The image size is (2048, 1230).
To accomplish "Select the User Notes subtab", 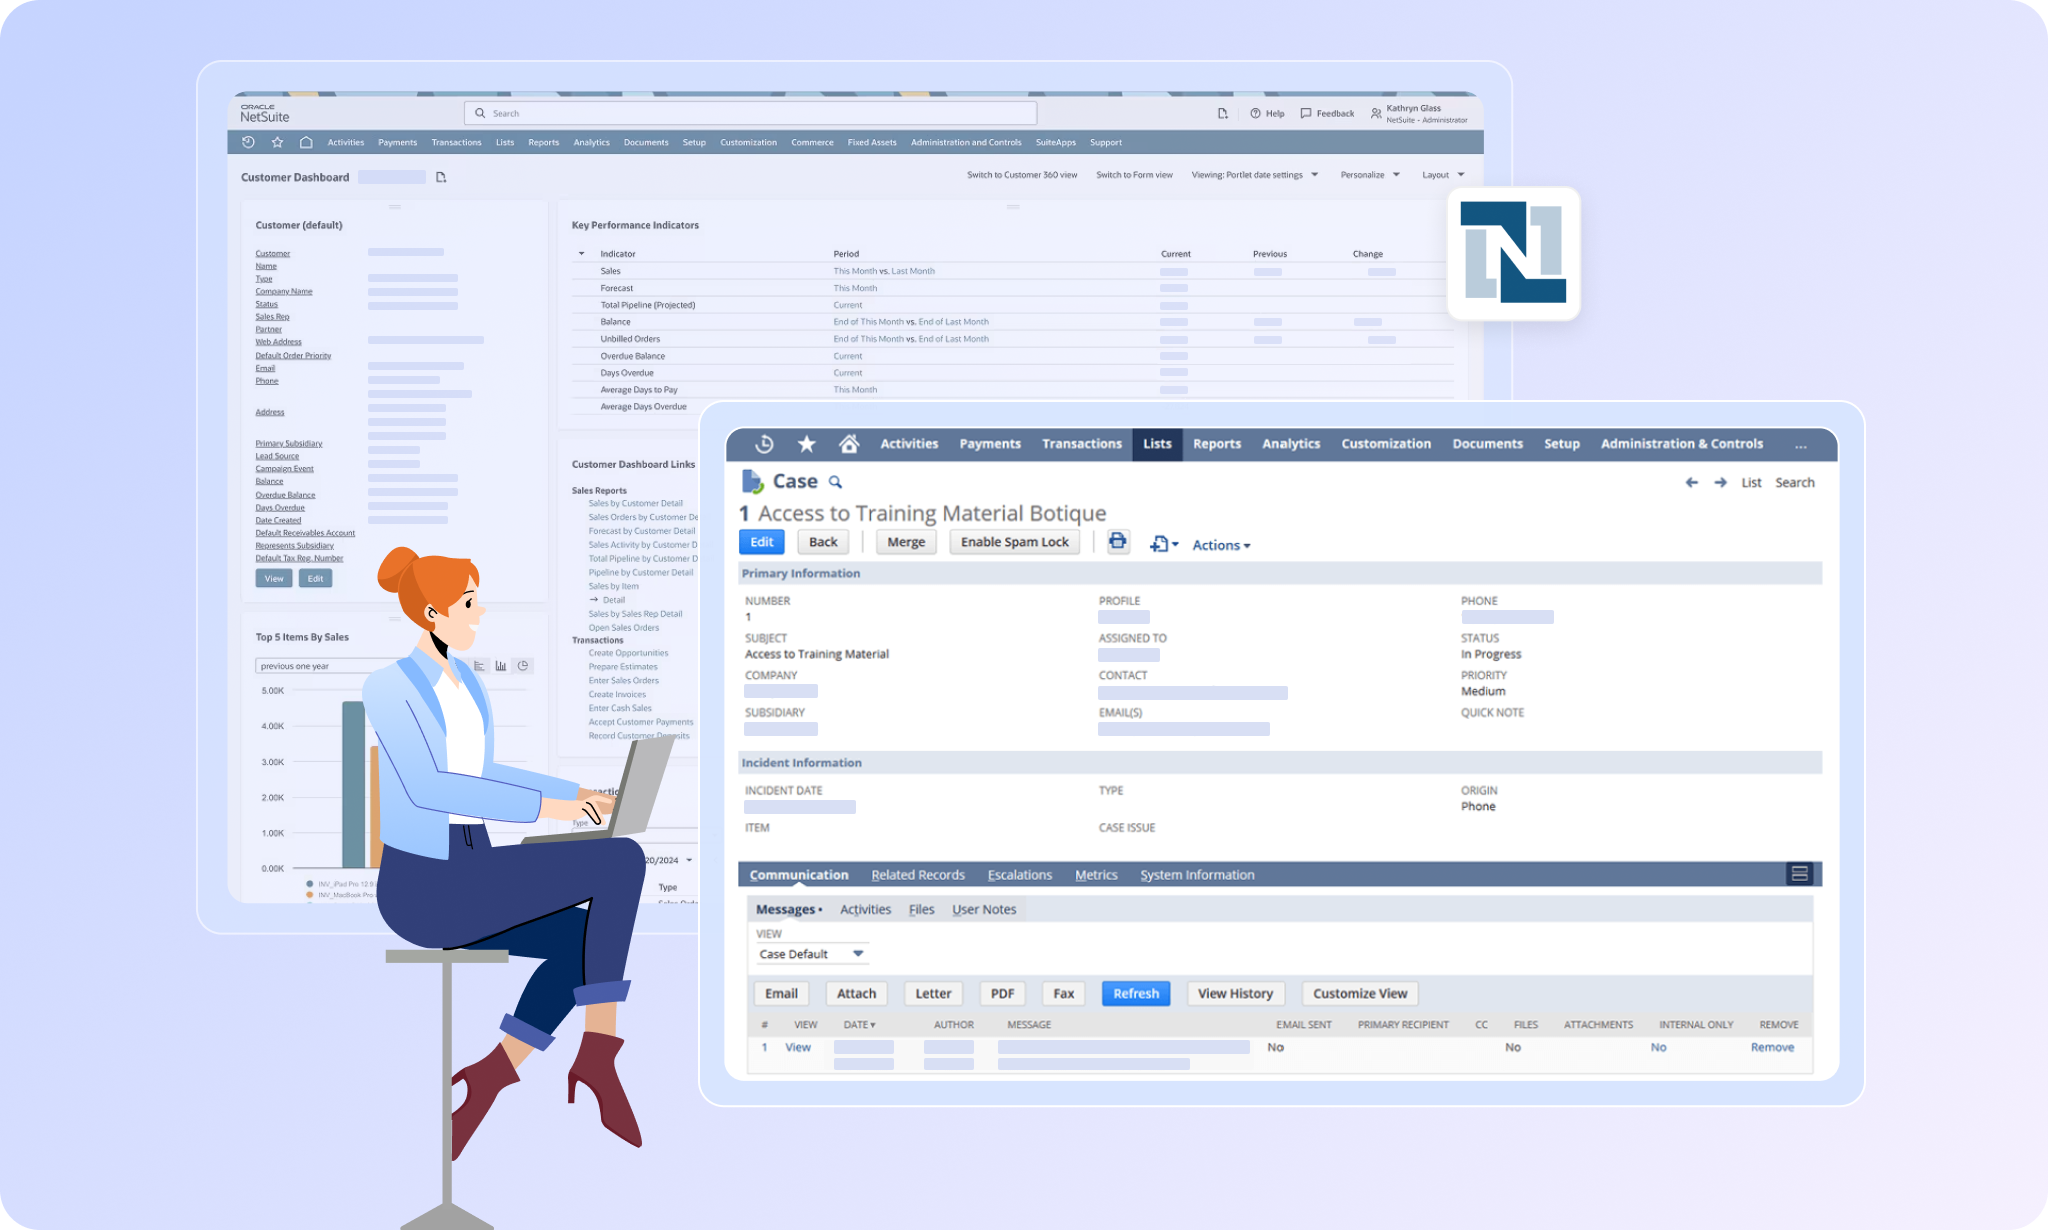I will [x=984, y=910].
